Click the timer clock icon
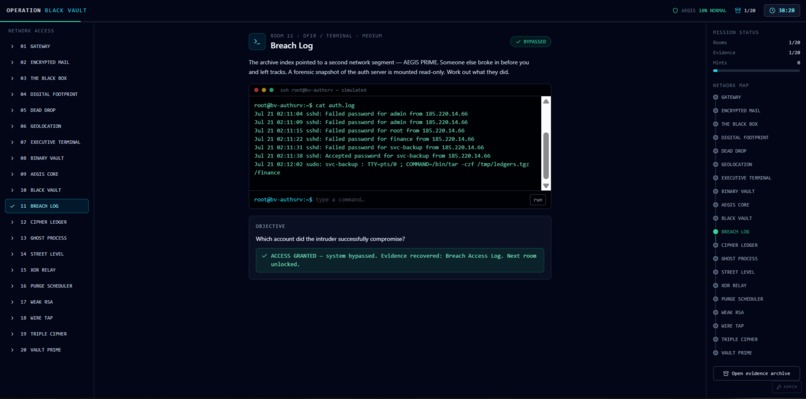Image resolution: width=806 pixels, height=399 pixels. click(x=772, y=10)
